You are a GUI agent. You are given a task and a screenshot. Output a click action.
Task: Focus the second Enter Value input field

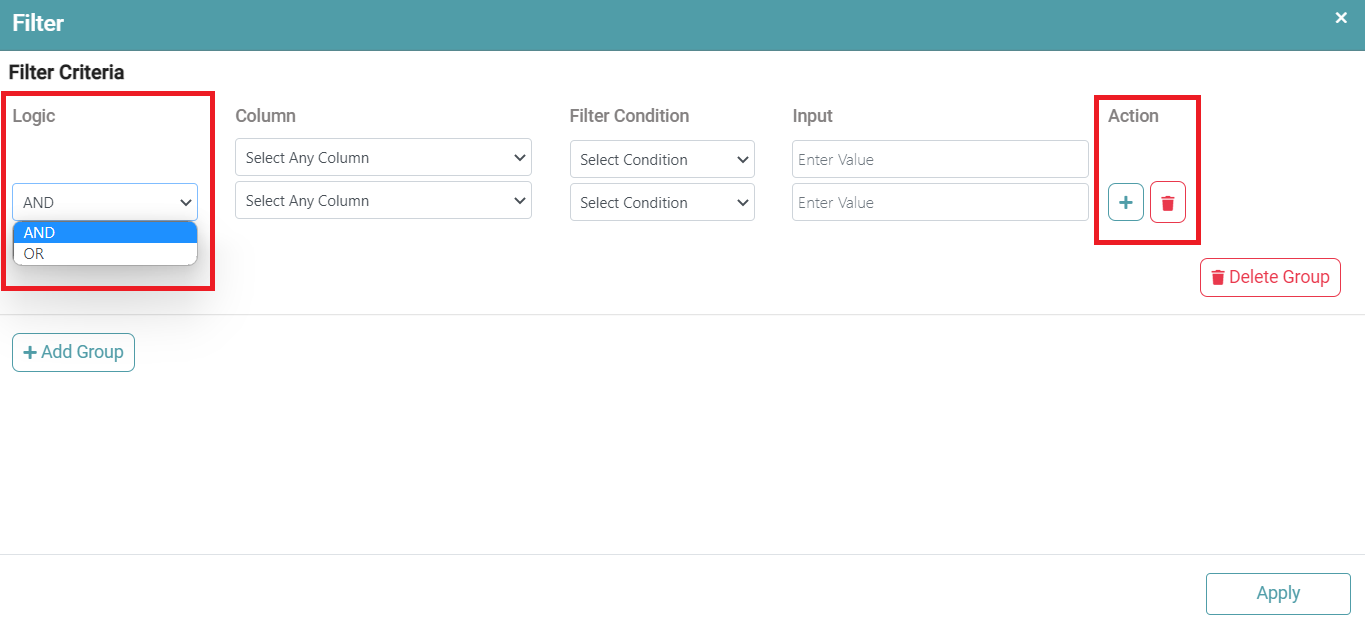[939, 203]
